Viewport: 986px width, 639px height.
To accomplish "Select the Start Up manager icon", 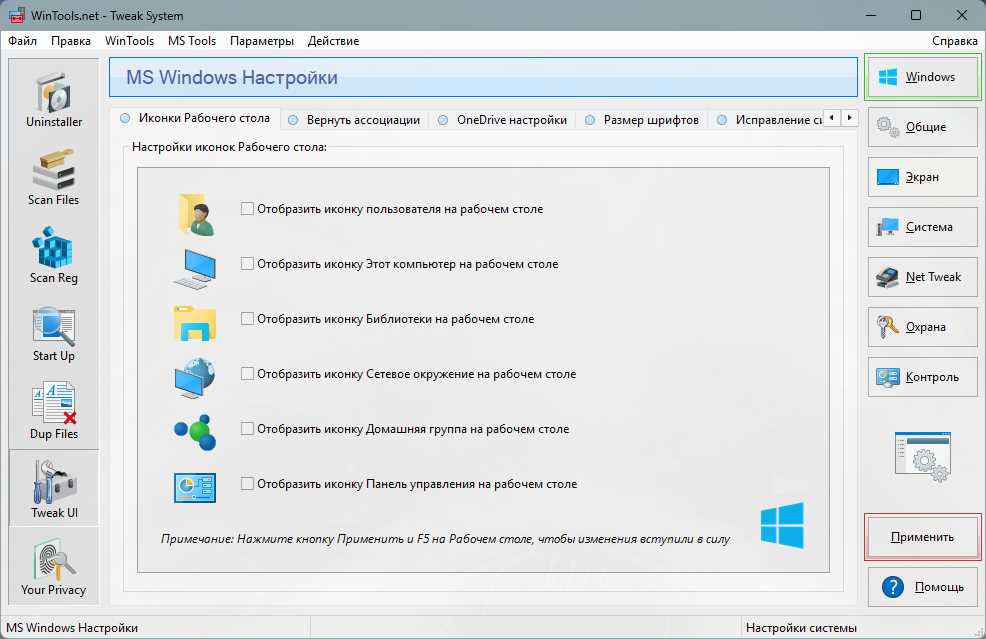I will coord(54,333).
